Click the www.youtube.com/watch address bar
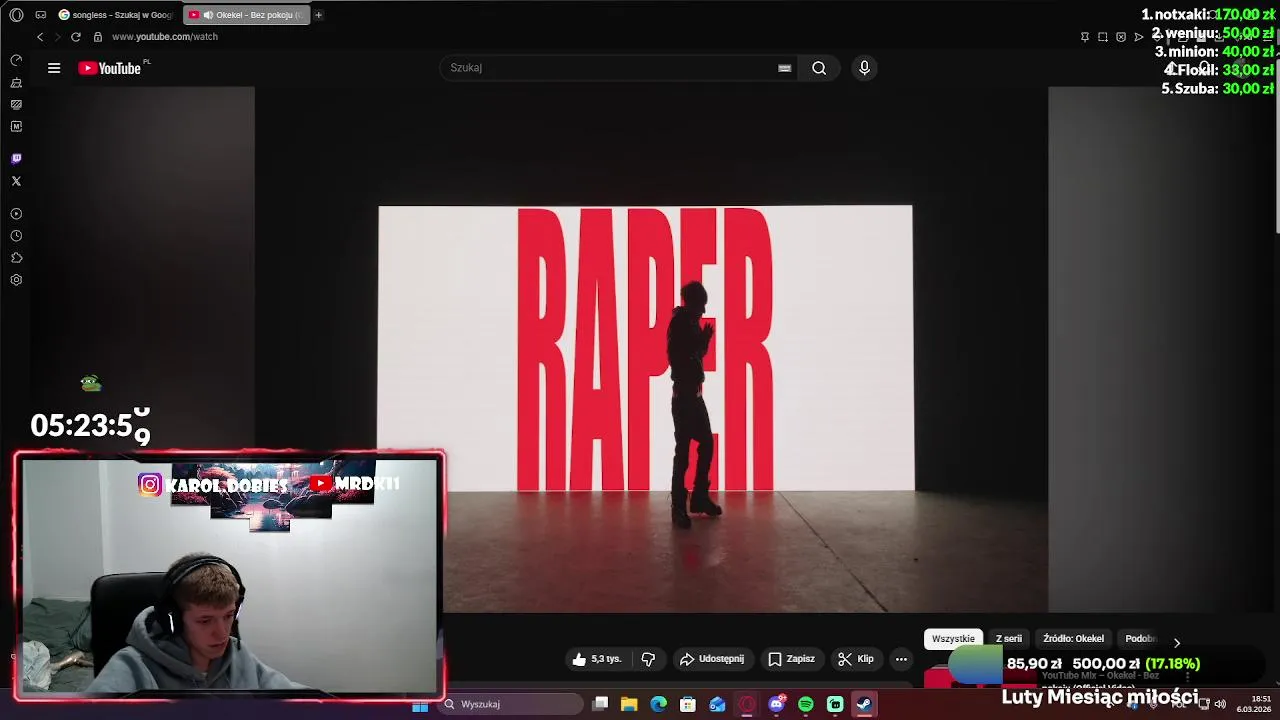This screenshot has width=1280, height=720. point(165,37)
